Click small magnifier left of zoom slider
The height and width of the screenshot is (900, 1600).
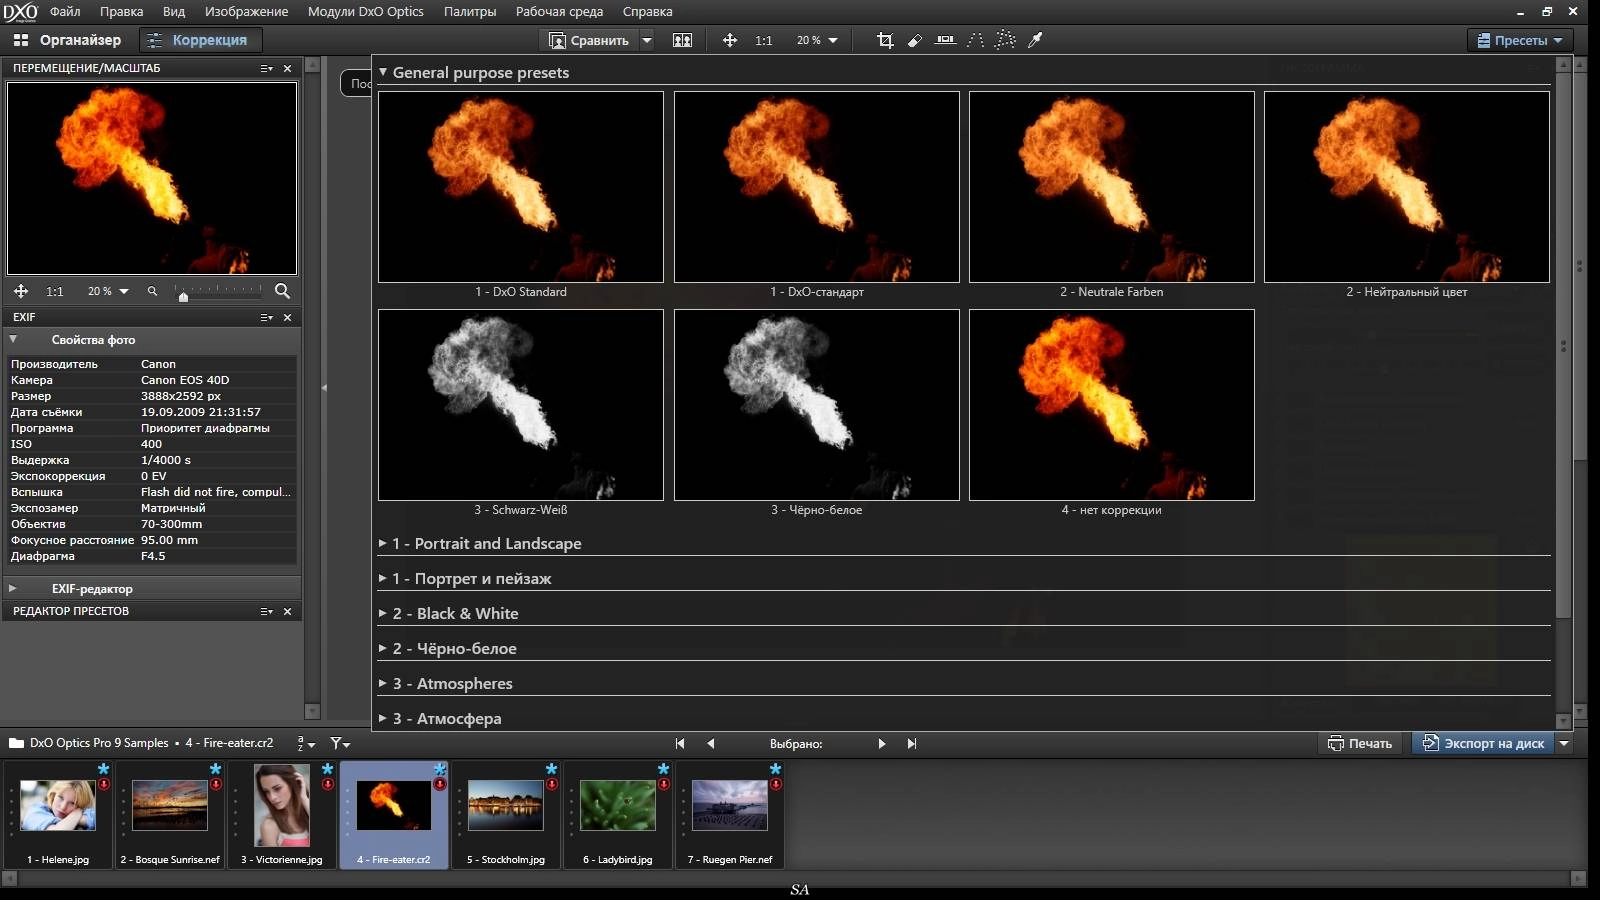pos(152,291)
